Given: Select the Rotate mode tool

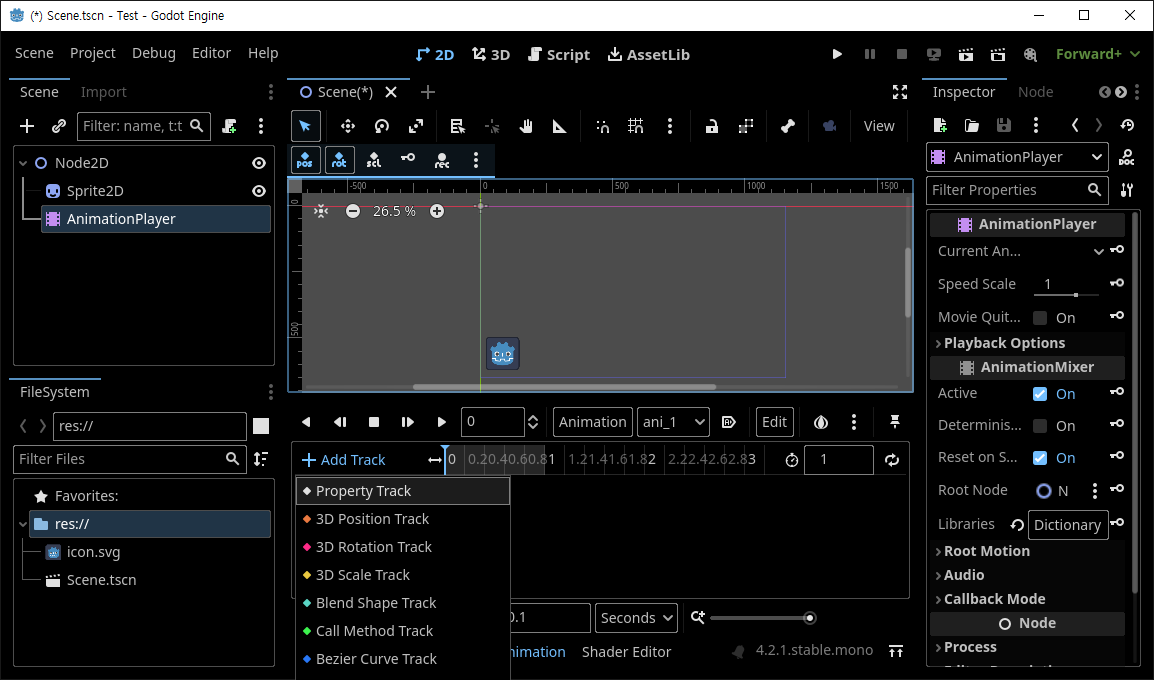Looking at the screenshot, I should [x=381, y=126].
